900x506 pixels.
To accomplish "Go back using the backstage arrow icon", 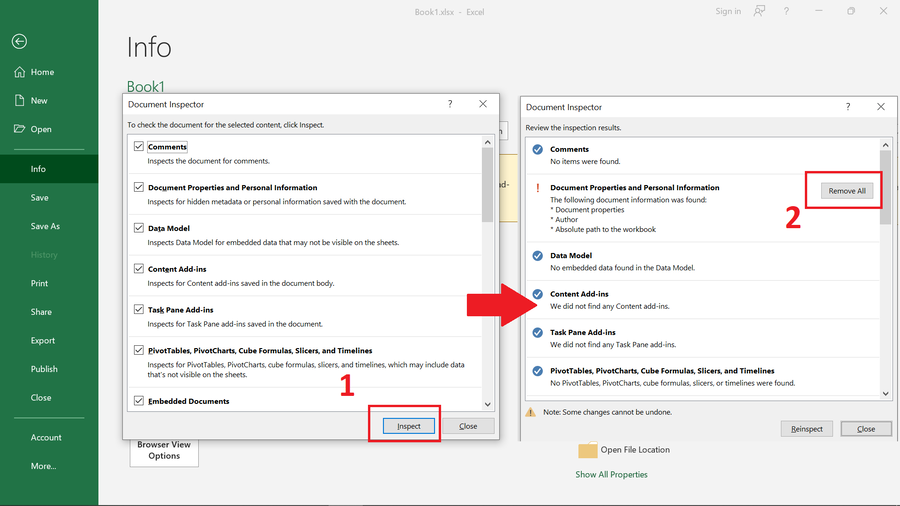I will coord(19,41).
